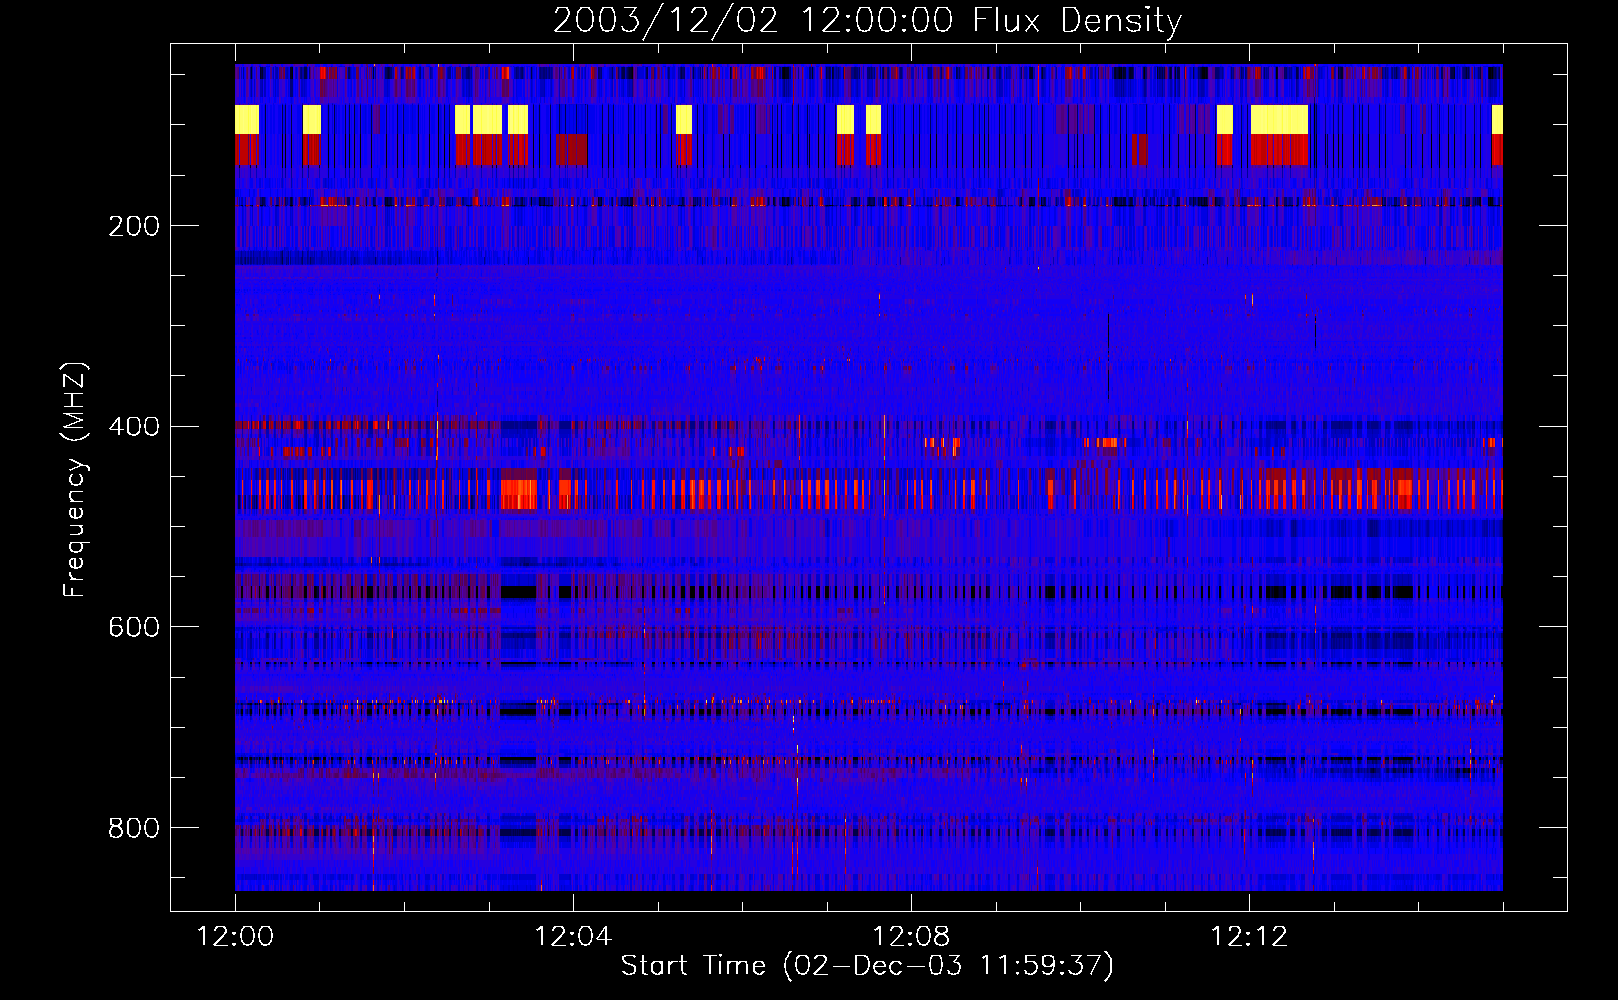Screen dimensions: 1618x1000
Task: Click the 12:08 time tick label
Action: 911,936
